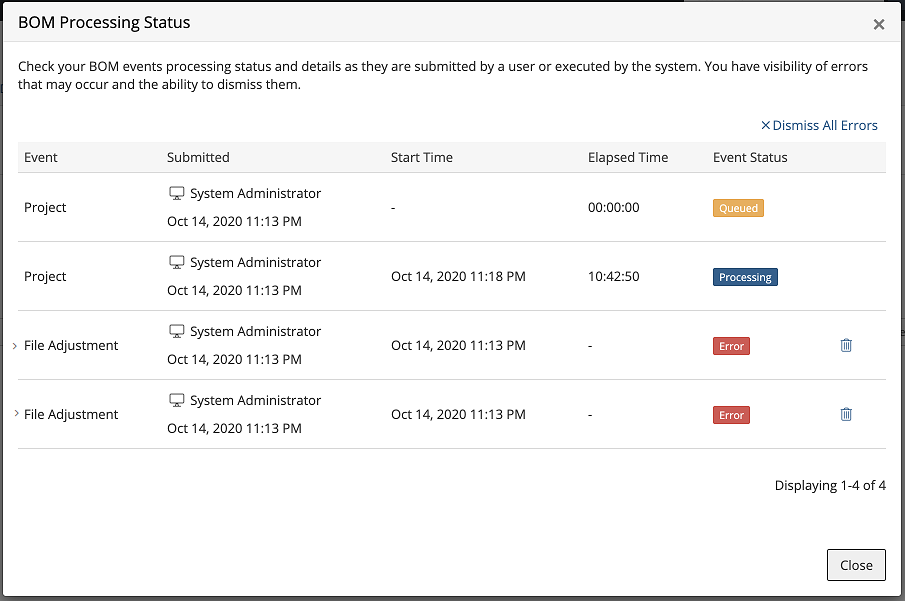Click the first Error status badge
This screenshot has width=905, height=601.
tap(731, 345)
